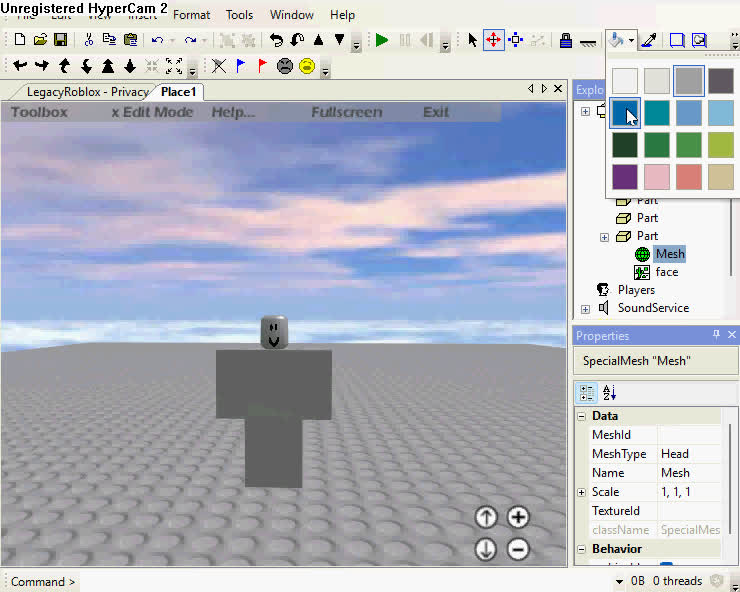The image size is (740, 592).
Task: Pick the pink color swatch
Action: coord(656,177)
